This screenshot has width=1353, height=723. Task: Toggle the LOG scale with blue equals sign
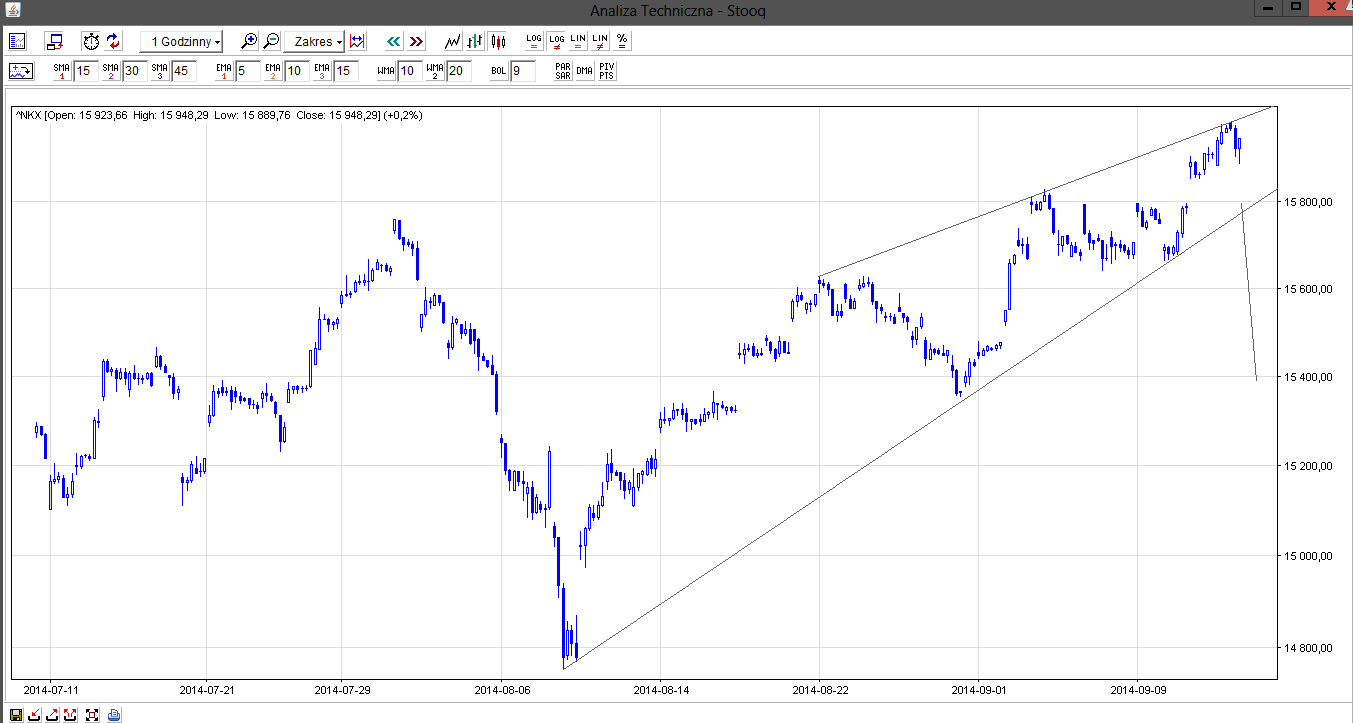coord(534,41)
